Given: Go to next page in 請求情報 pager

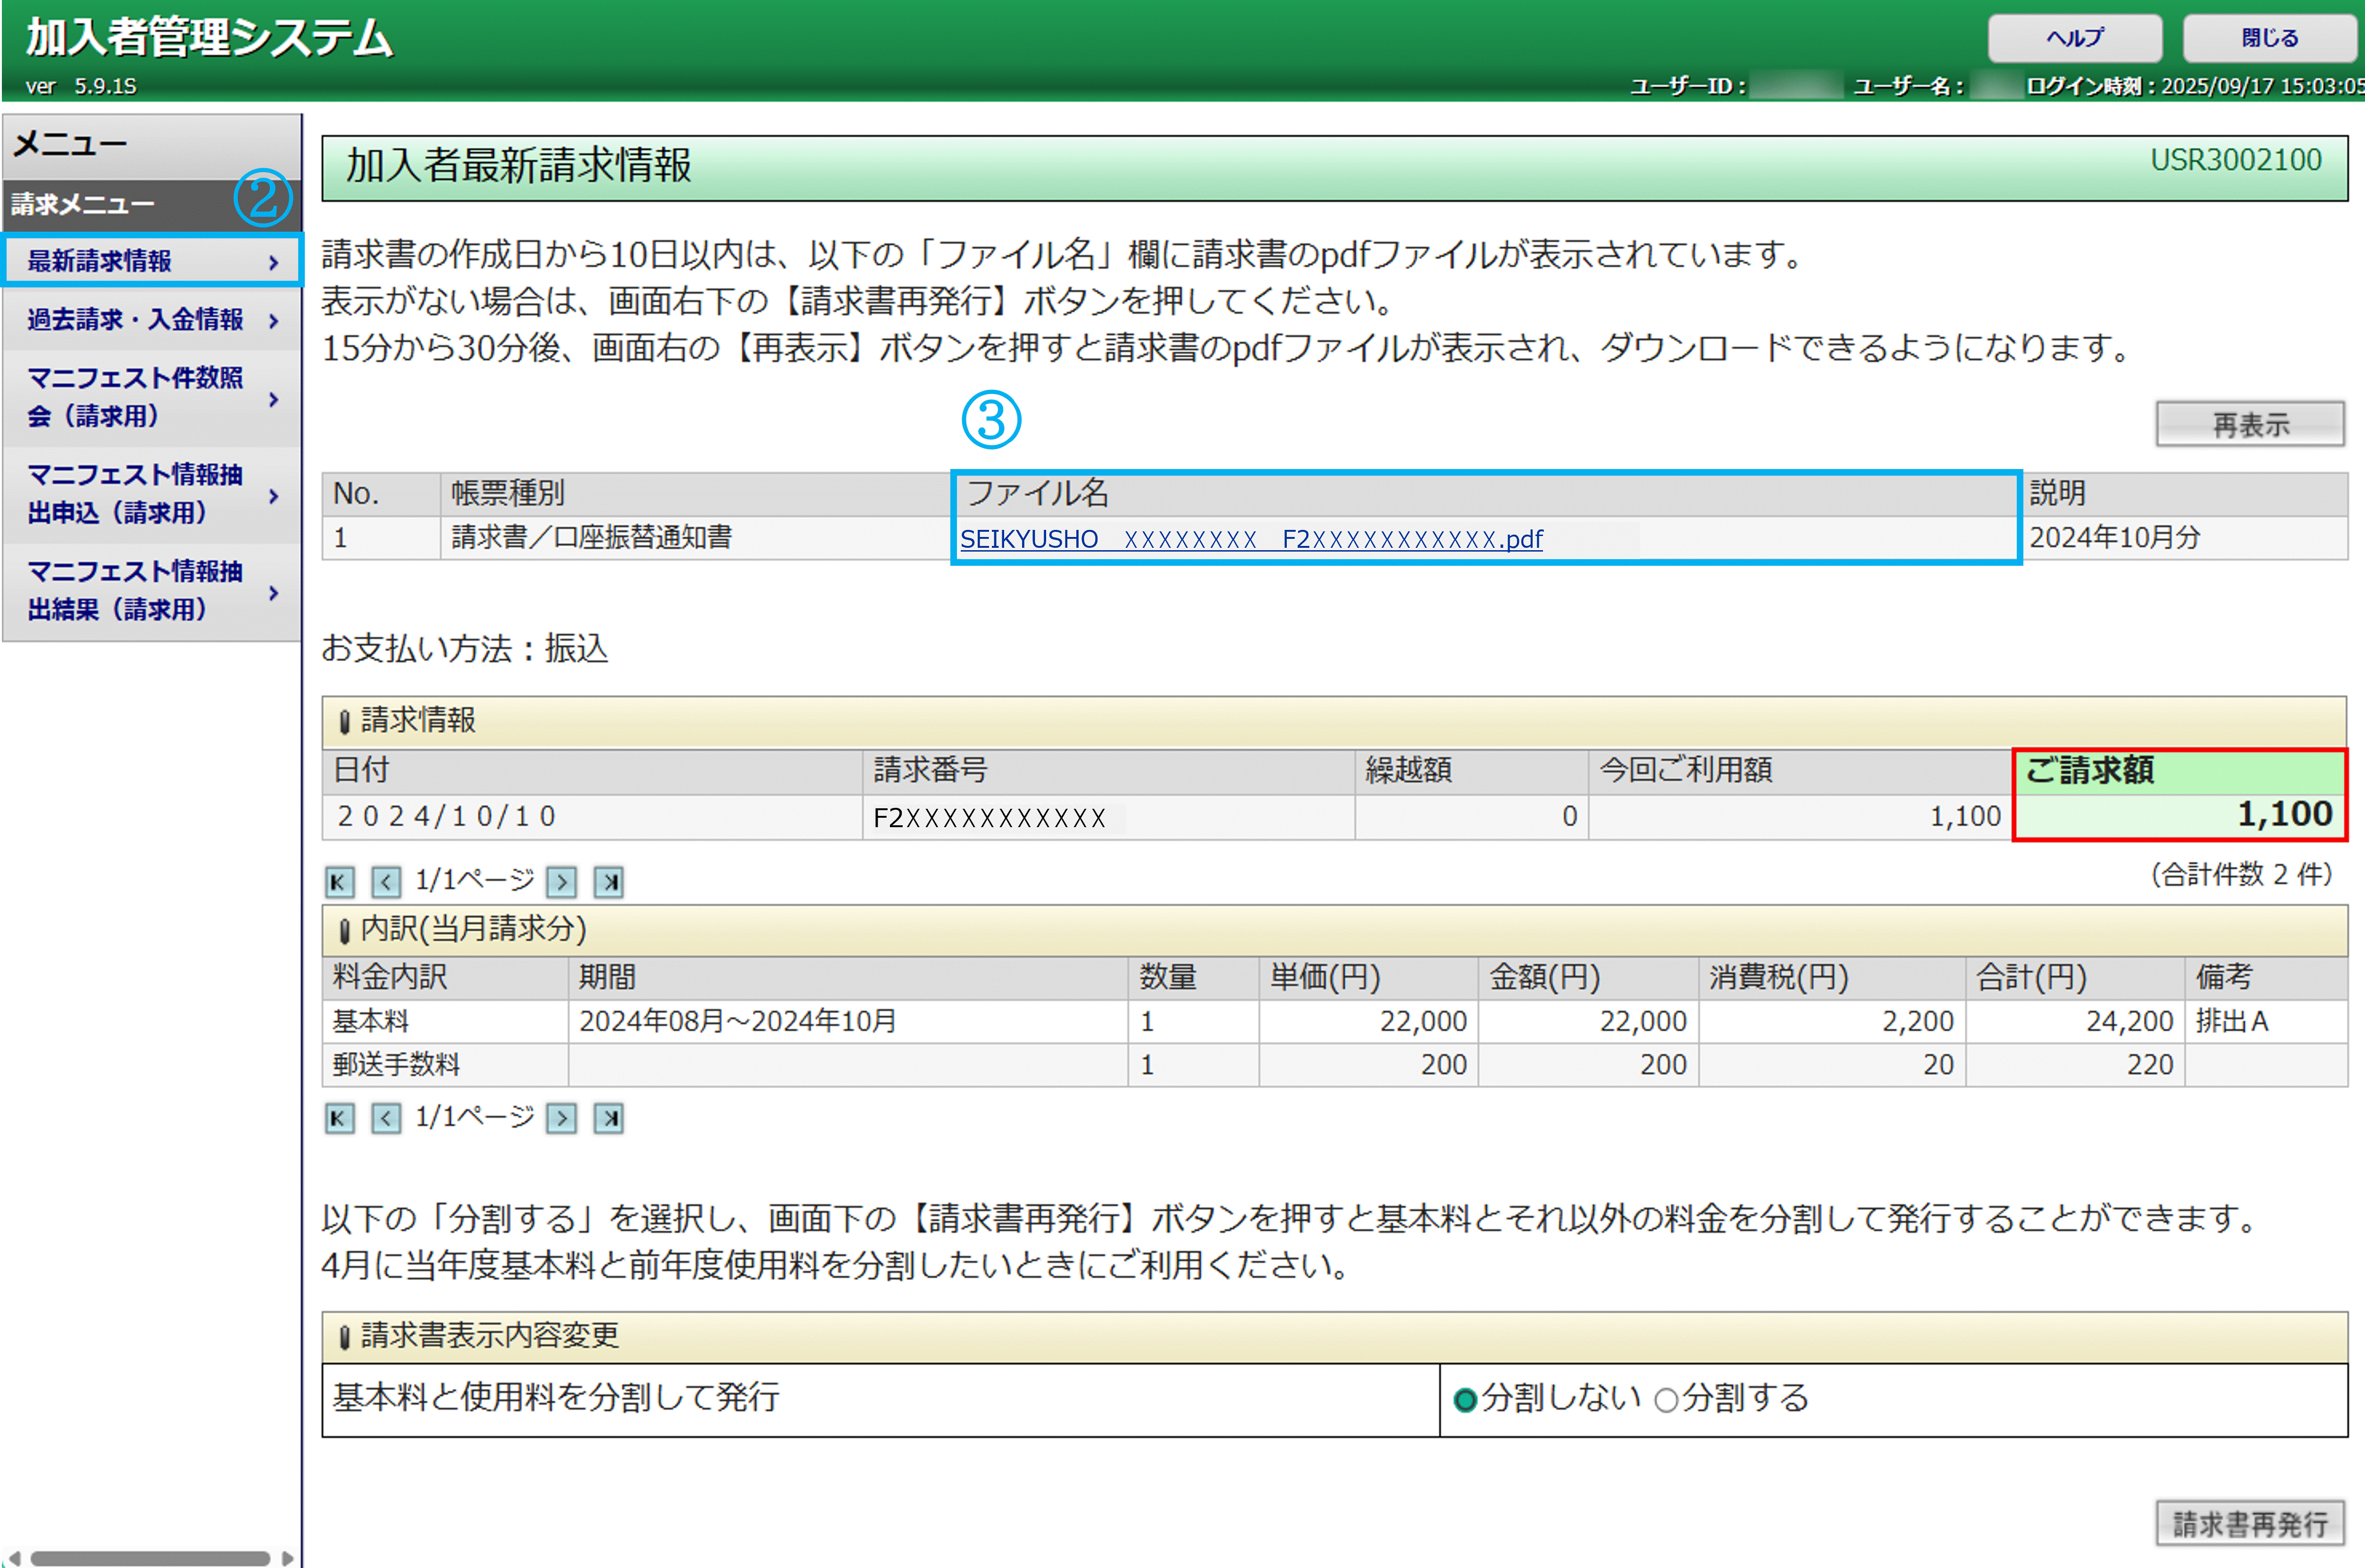Looking at the screenshot, I should pos(561,882).
